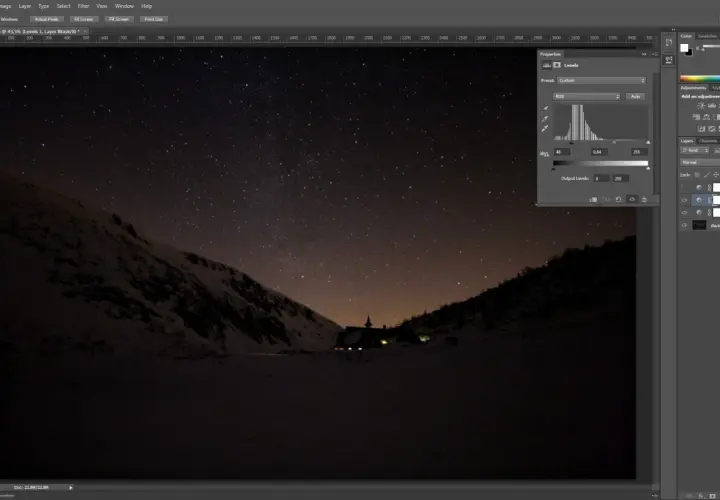Screen dimensions: 720x500
Task: Open the Normal blend mode dropdown
Action: click(x=700, y=162)
